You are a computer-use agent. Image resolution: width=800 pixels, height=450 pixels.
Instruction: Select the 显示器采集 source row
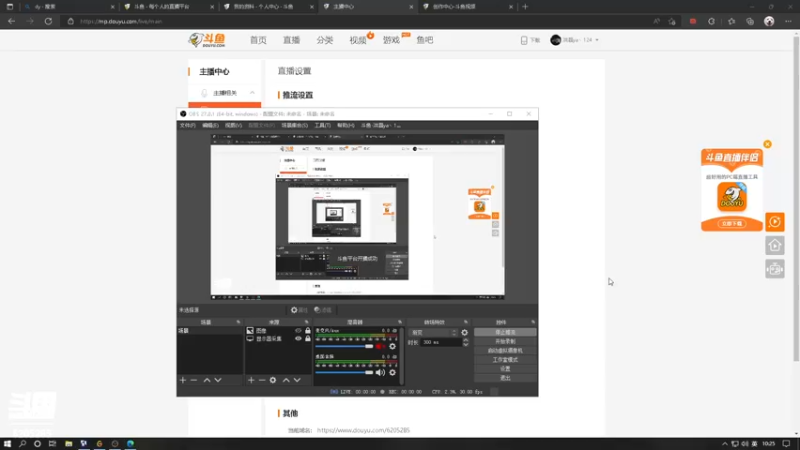[x=278, y=339]
